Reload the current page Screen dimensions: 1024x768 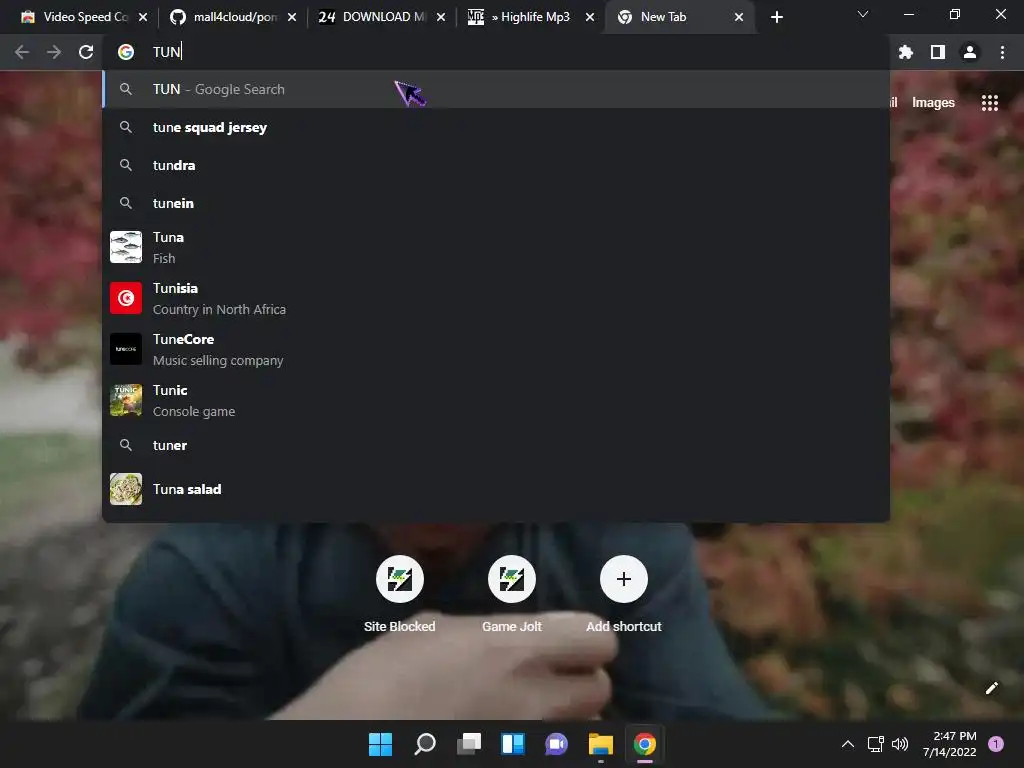pyautogui.click(x=86, y=52)
